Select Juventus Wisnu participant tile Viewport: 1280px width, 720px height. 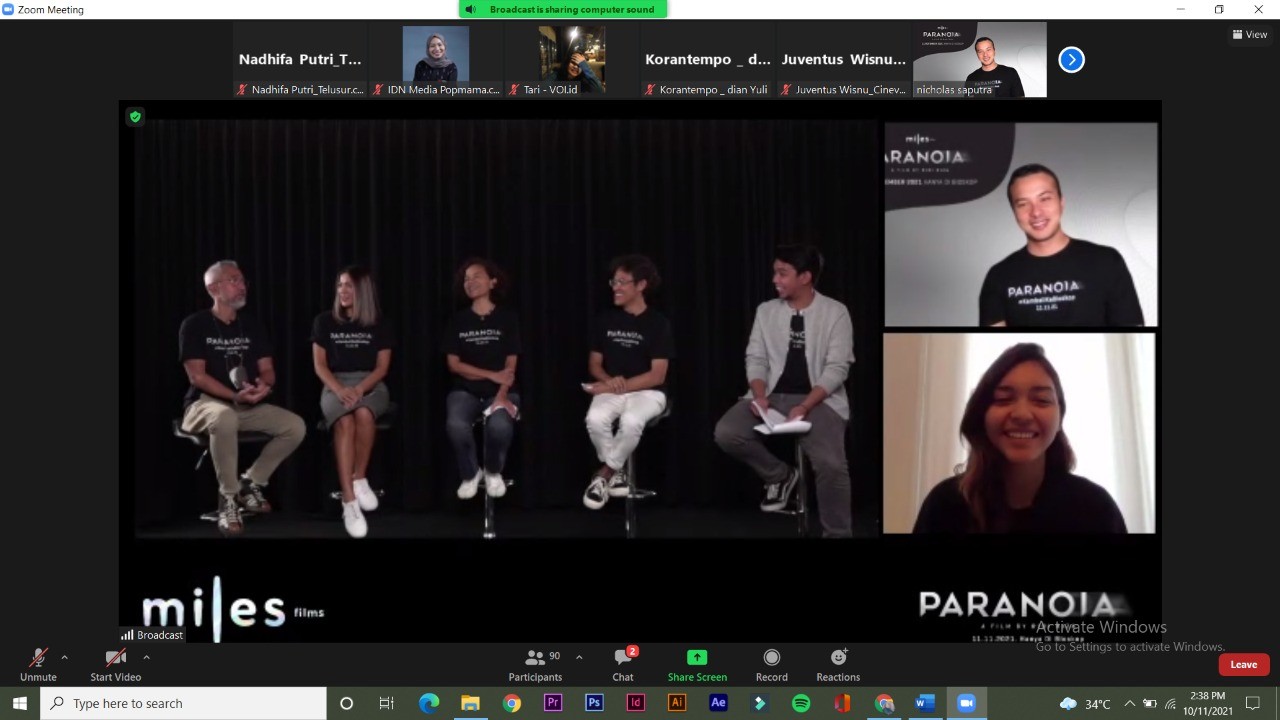click(844, 60)
